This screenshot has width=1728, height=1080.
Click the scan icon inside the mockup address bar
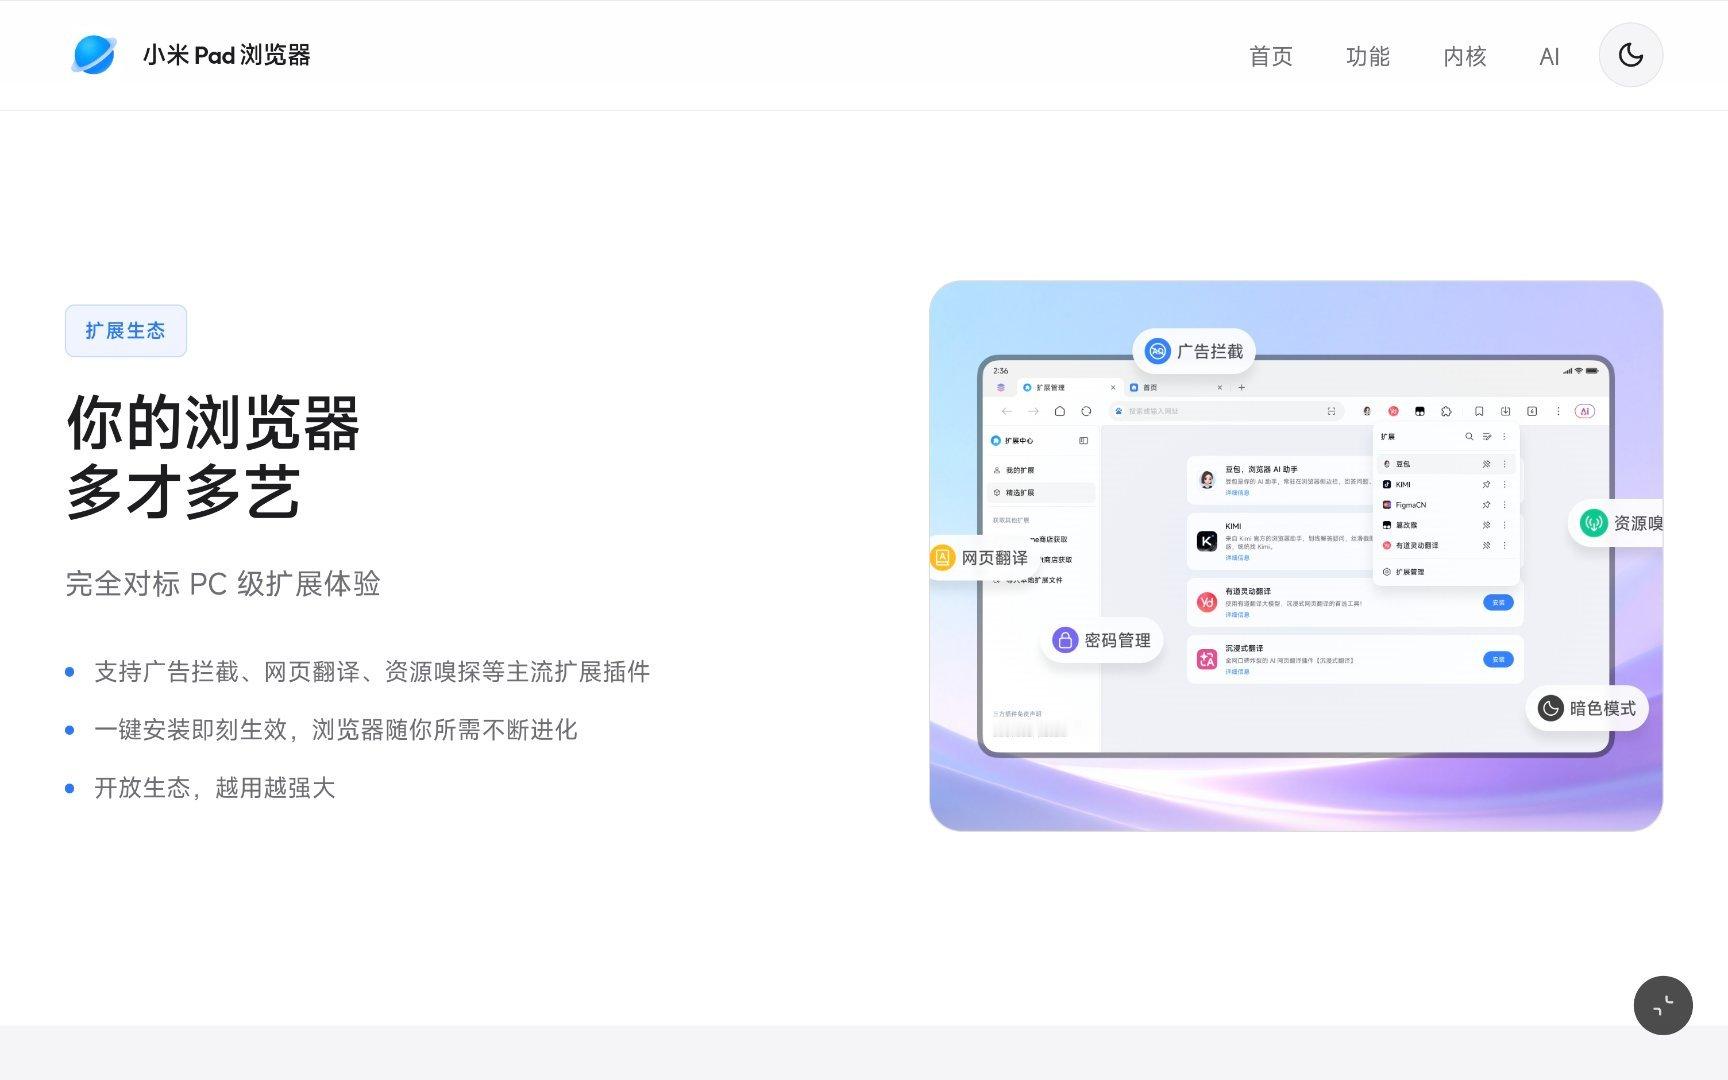1331,411
